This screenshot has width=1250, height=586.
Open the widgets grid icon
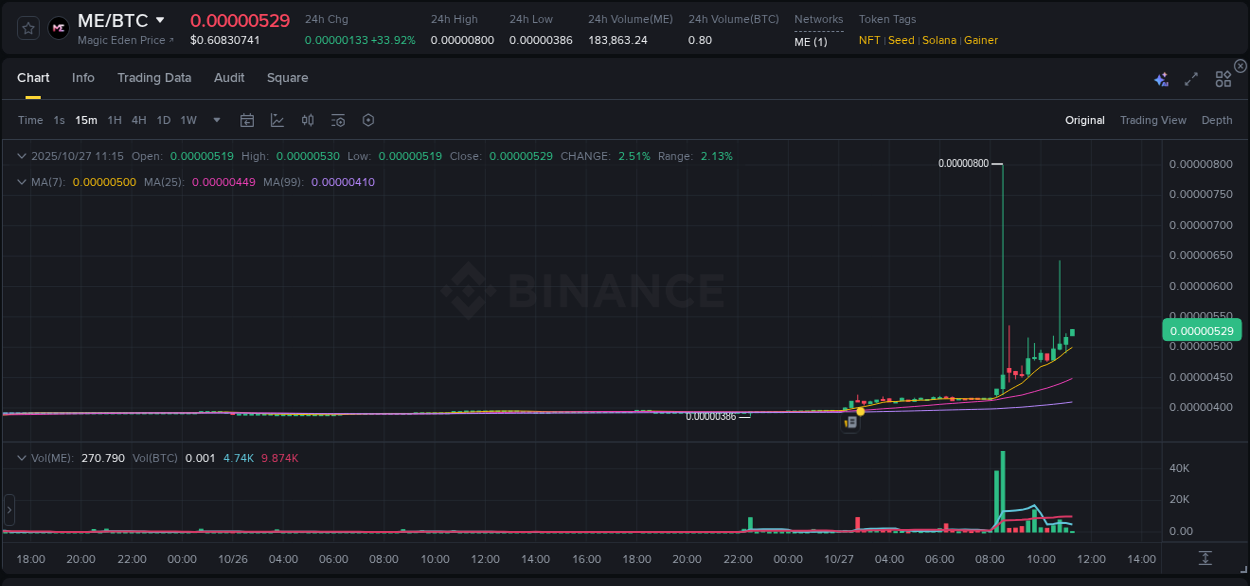coord(1223,78)
